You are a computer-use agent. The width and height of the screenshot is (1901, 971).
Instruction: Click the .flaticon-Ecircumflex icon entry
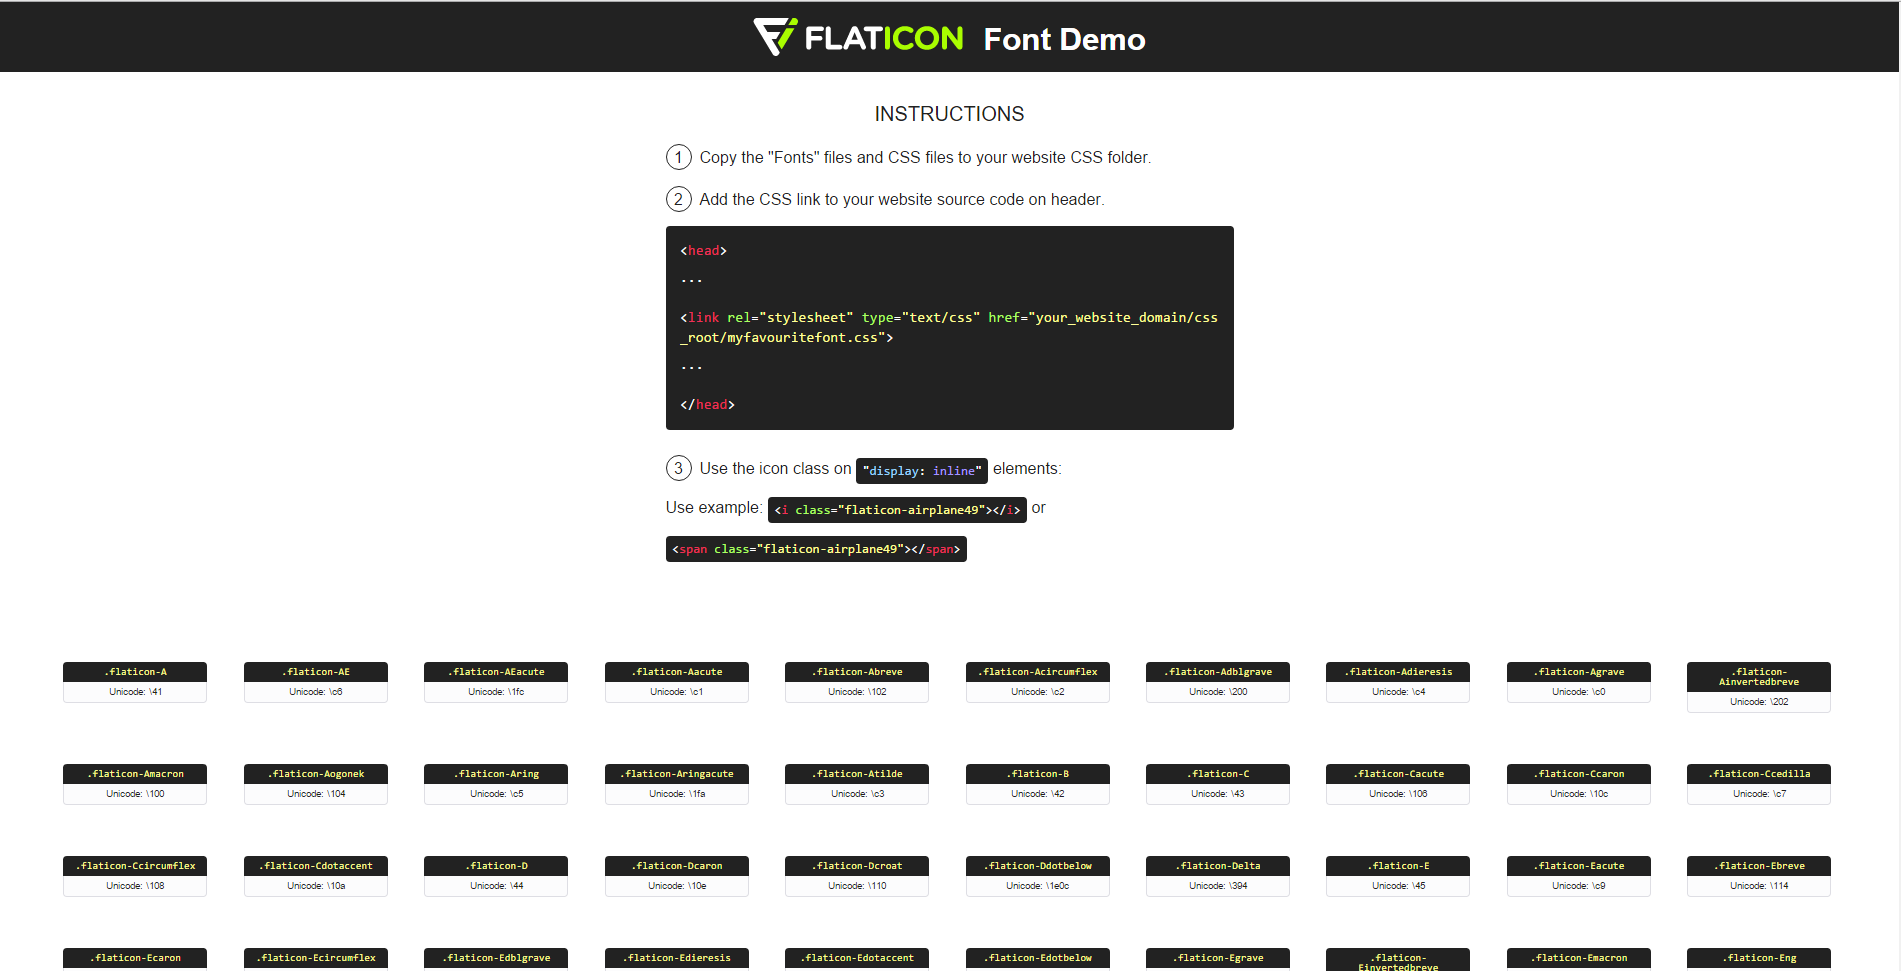315,958
